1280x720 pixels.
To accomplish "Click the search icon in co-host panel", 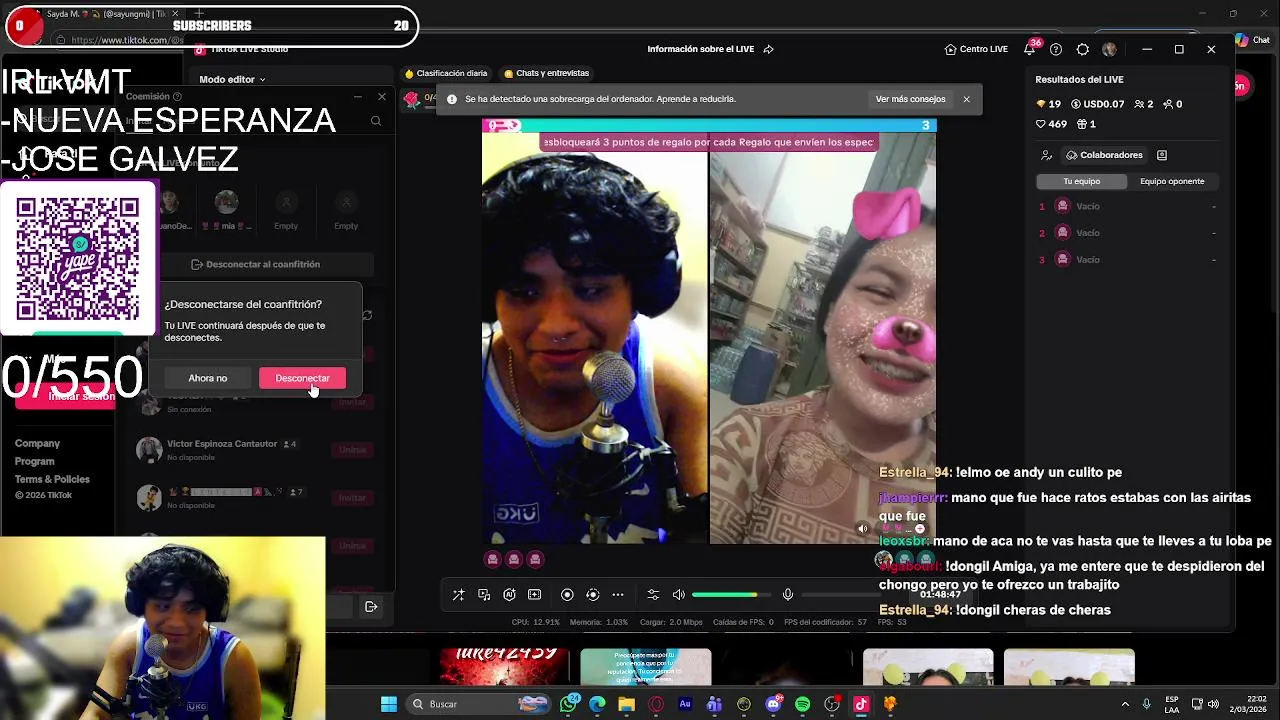I will 376,121.
